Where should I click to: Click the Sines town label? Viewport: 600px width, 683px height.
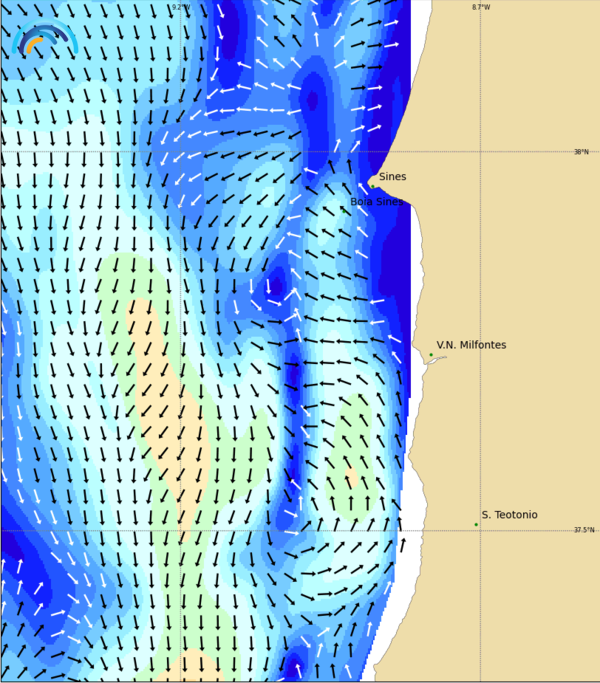coord(393,176)
